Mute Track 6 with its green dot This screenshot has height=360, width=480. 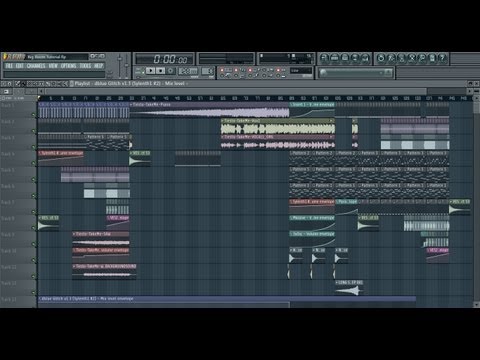click(33, 196)
